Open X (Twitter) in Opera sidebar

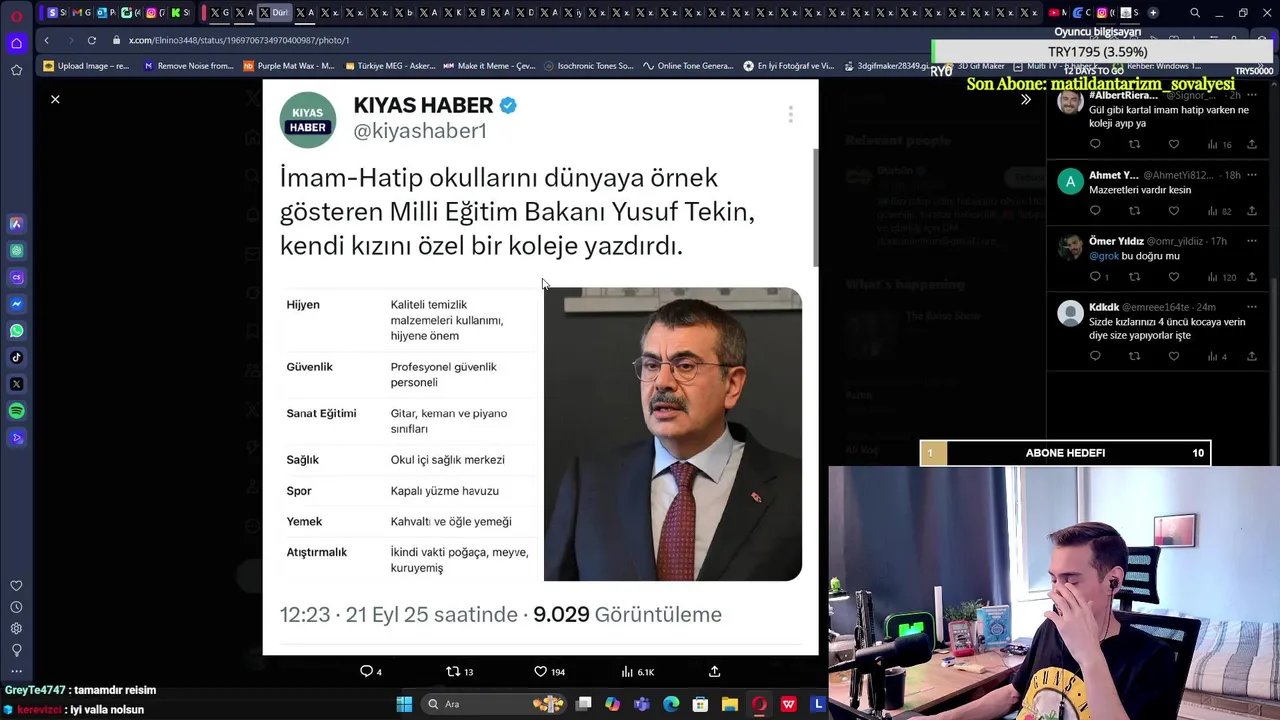(x=16, y=384)
